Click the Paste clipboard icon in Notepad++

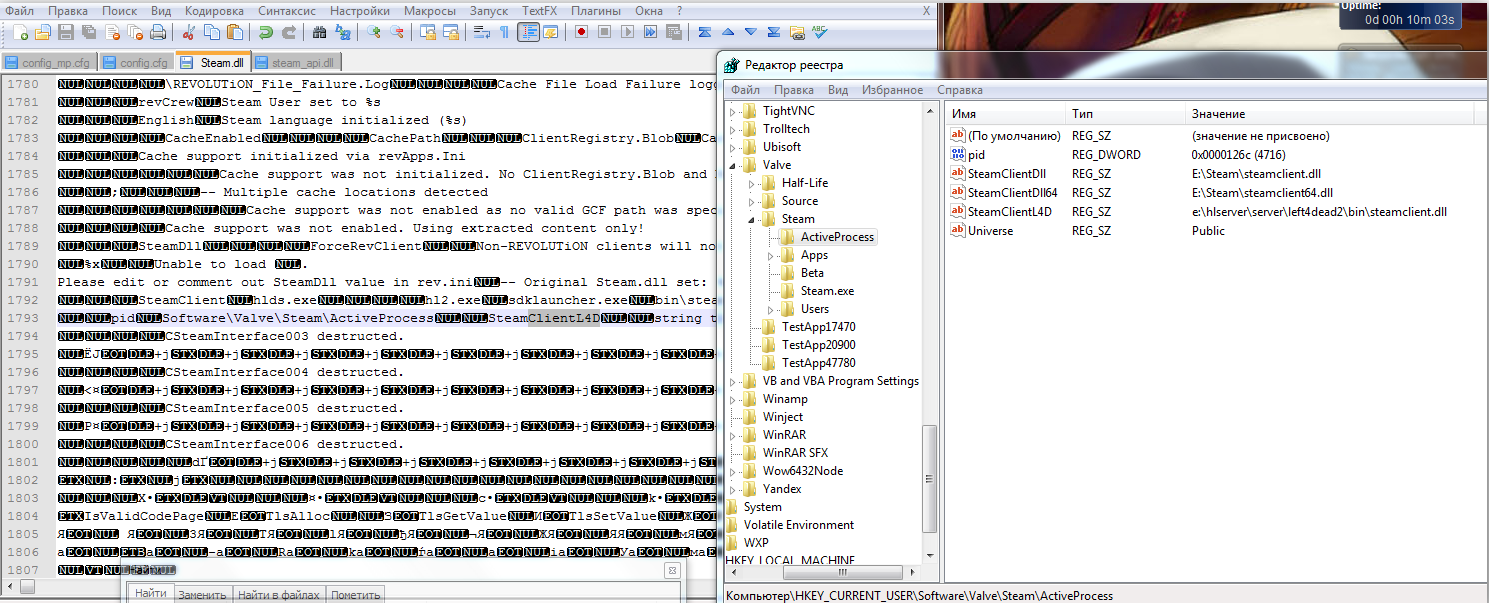coord(234,32)
